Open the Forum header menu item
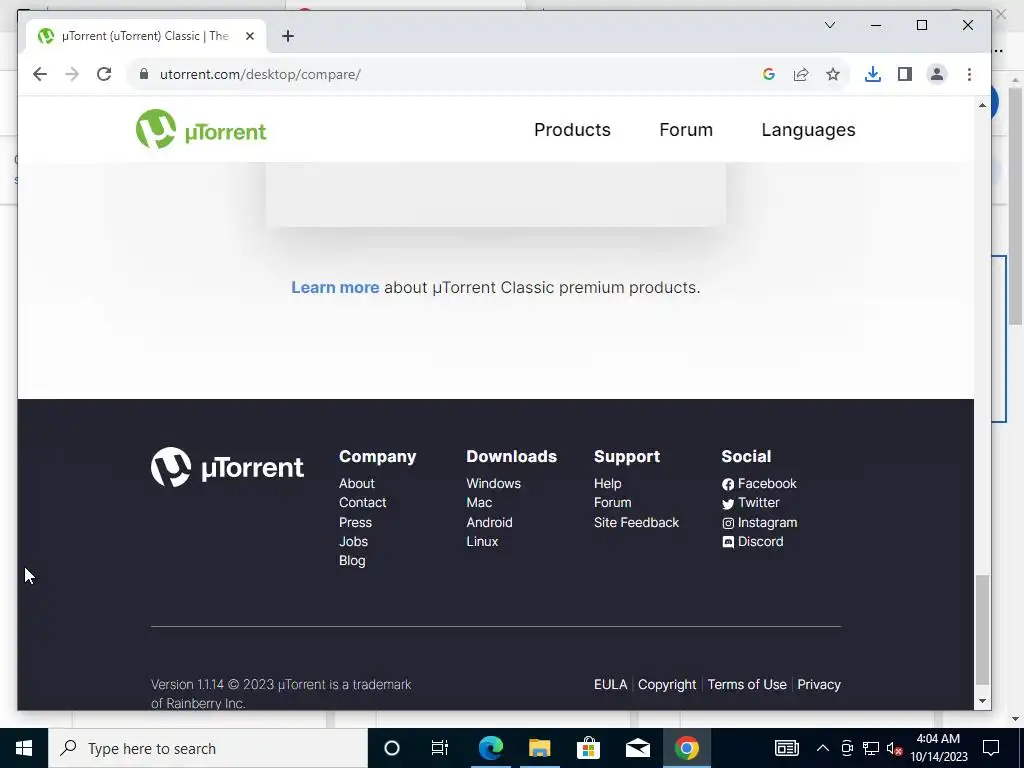 click(x=686, y=130)
